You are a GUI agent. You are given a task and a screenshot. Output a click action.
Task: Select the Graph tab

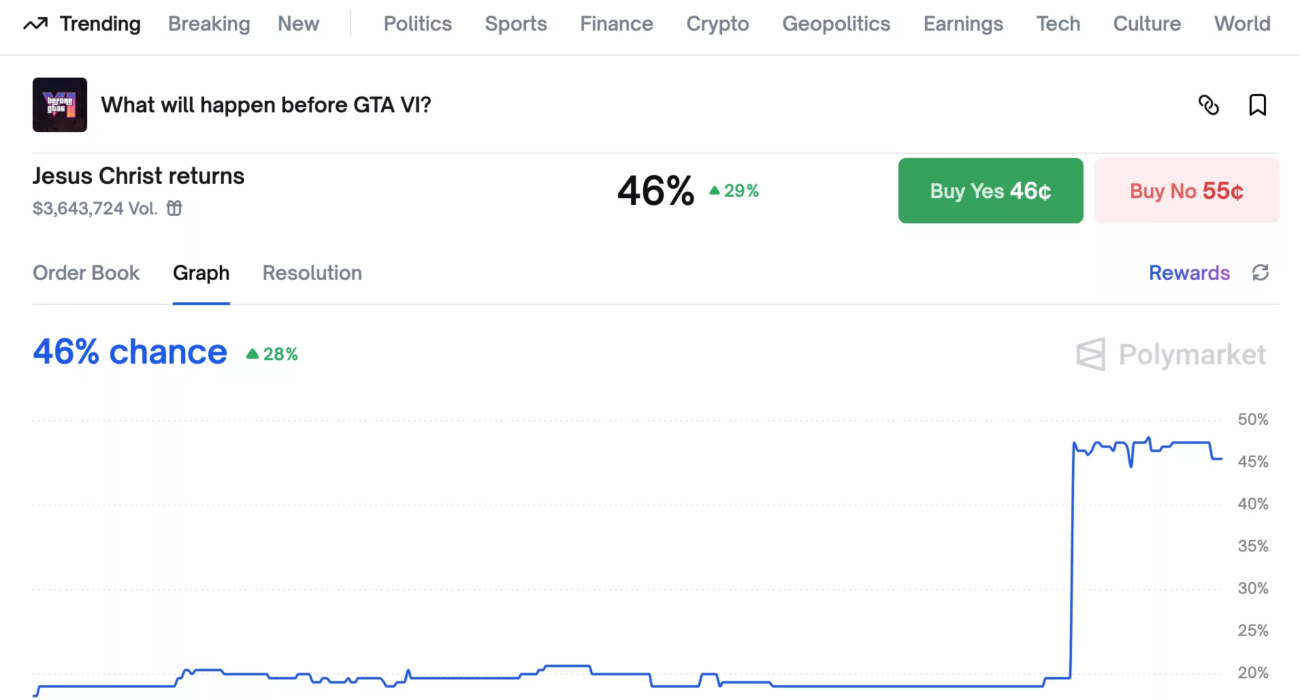tap(201, 273)
